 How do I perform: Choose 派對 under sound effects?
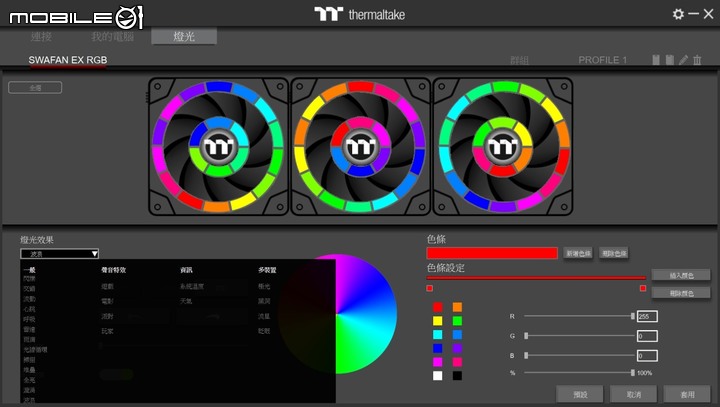(x=107, y=316)
